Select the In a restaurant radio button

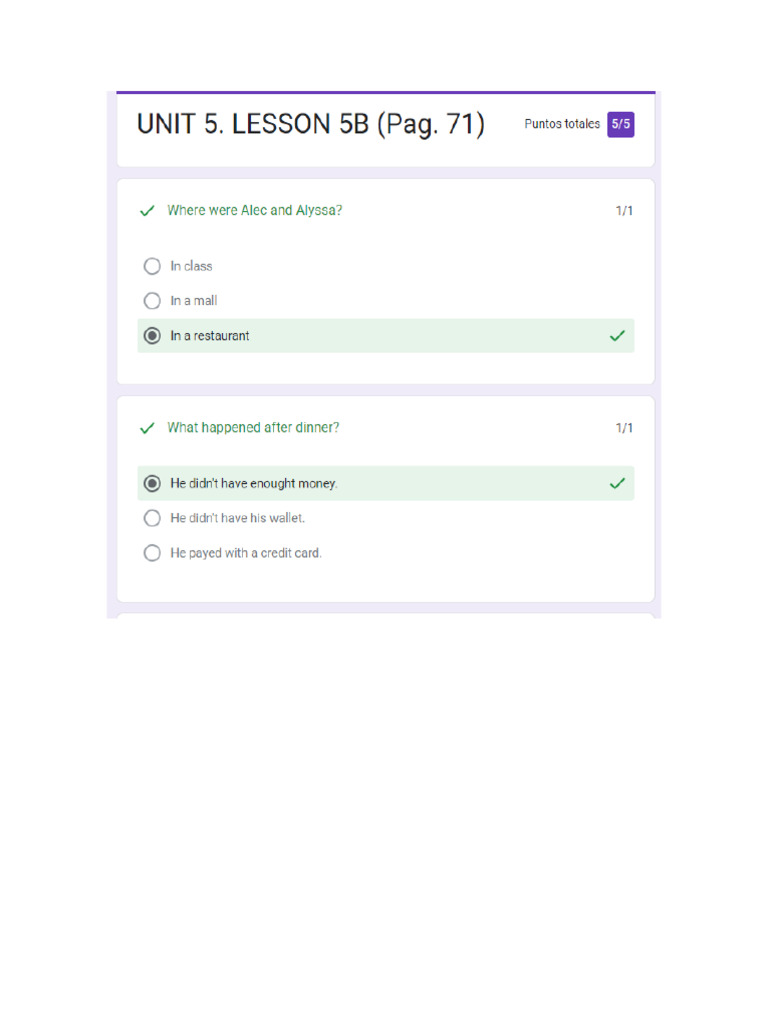[x=152, y=336]
